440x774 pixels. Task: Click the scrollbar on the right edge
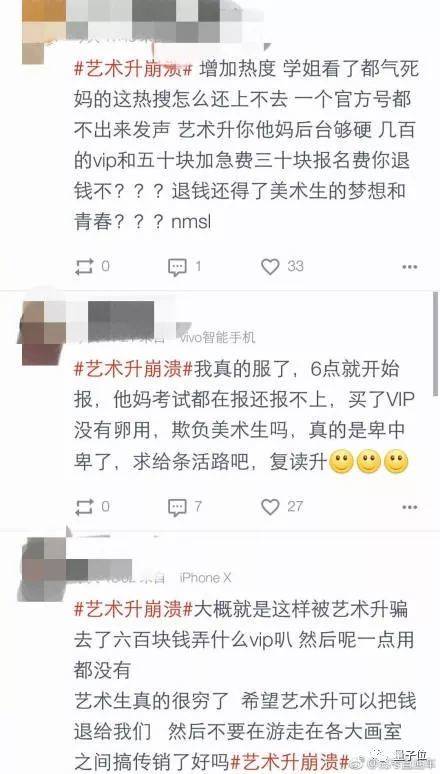pyautogui.click(x=436, y=344)
